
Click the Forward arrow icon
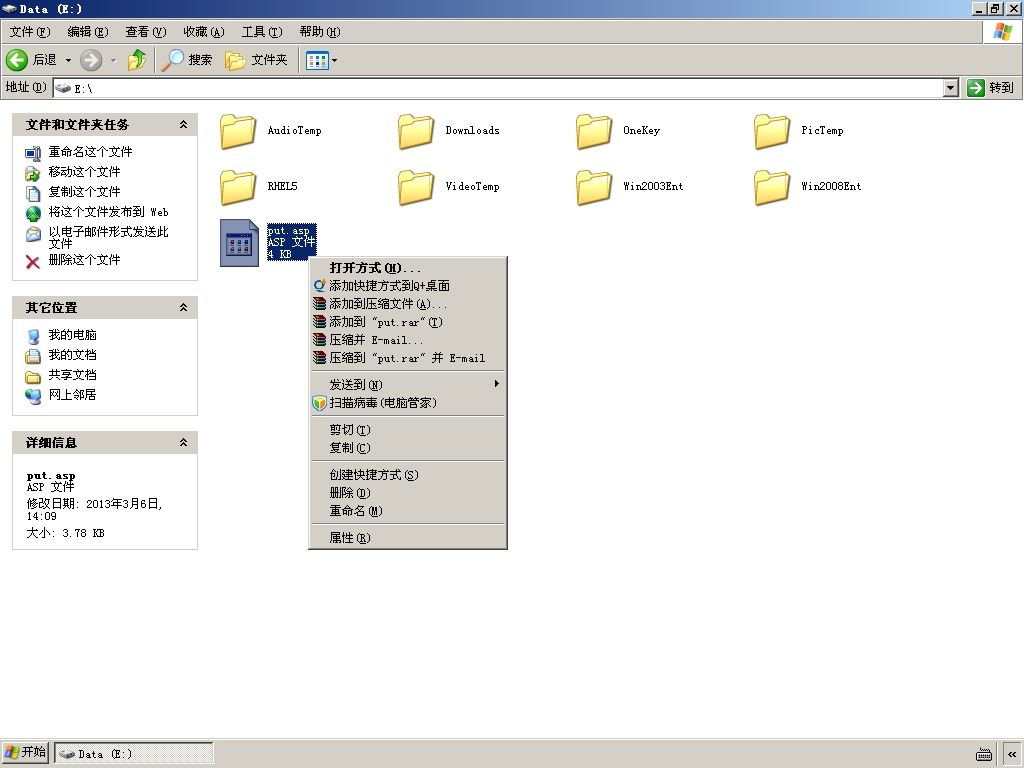tap(91, 60)
